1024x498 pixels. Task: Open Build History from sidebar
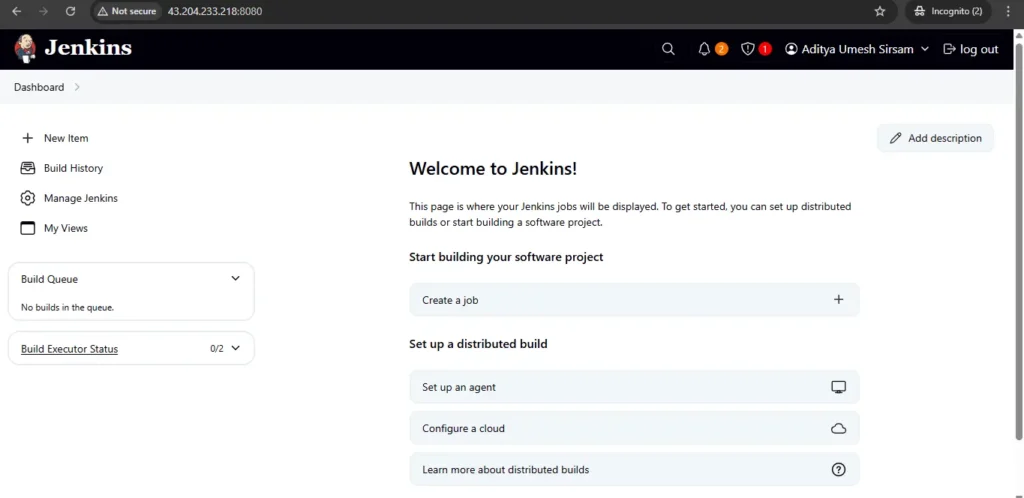[73, 168]
